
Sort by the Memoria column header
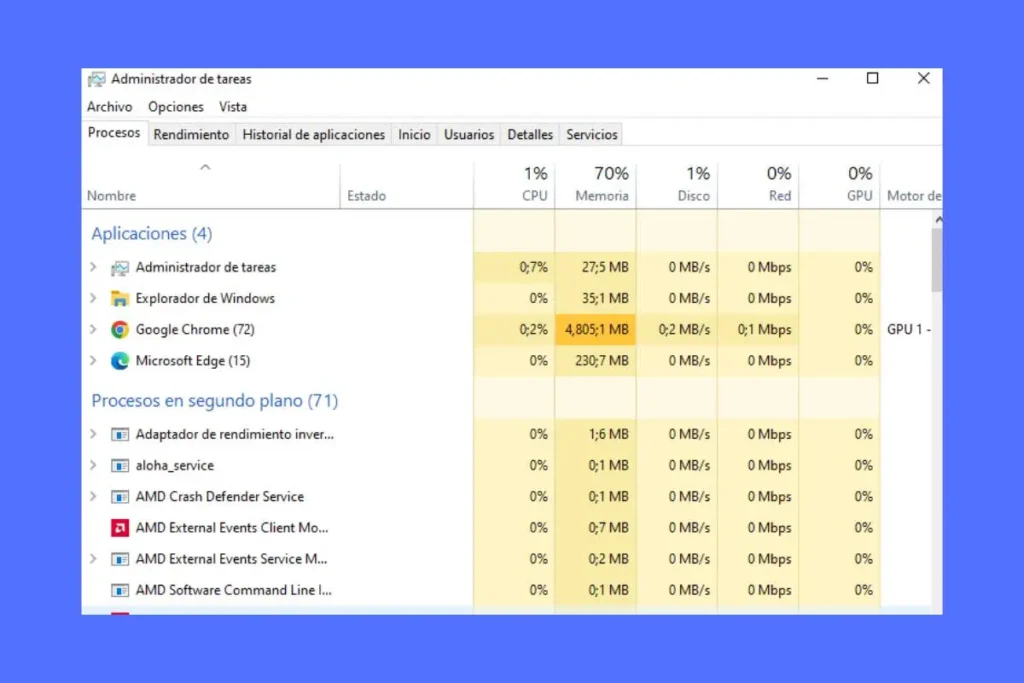pyautogui.click(x=595, y=185)
